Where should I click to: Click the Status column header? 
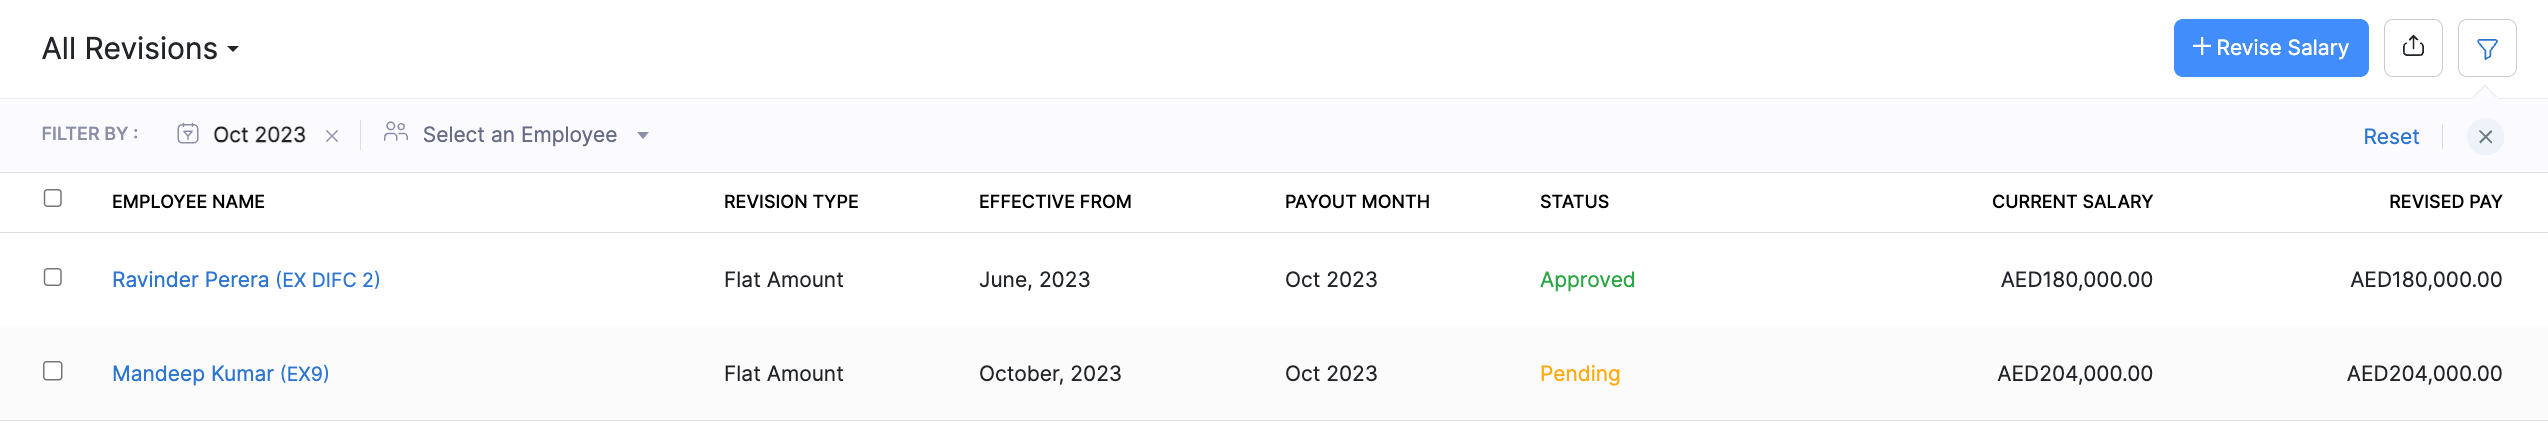(x=1574, y=202)
